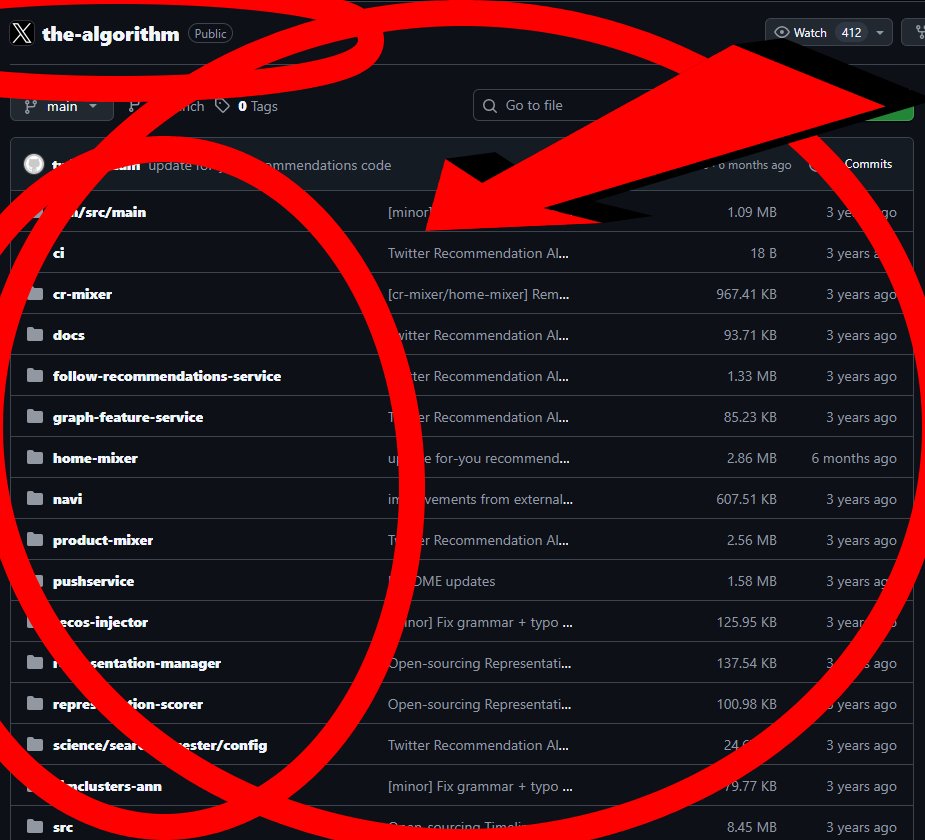
Task: Open navi row's 'vements from external...' commit message
Action: 480,499
